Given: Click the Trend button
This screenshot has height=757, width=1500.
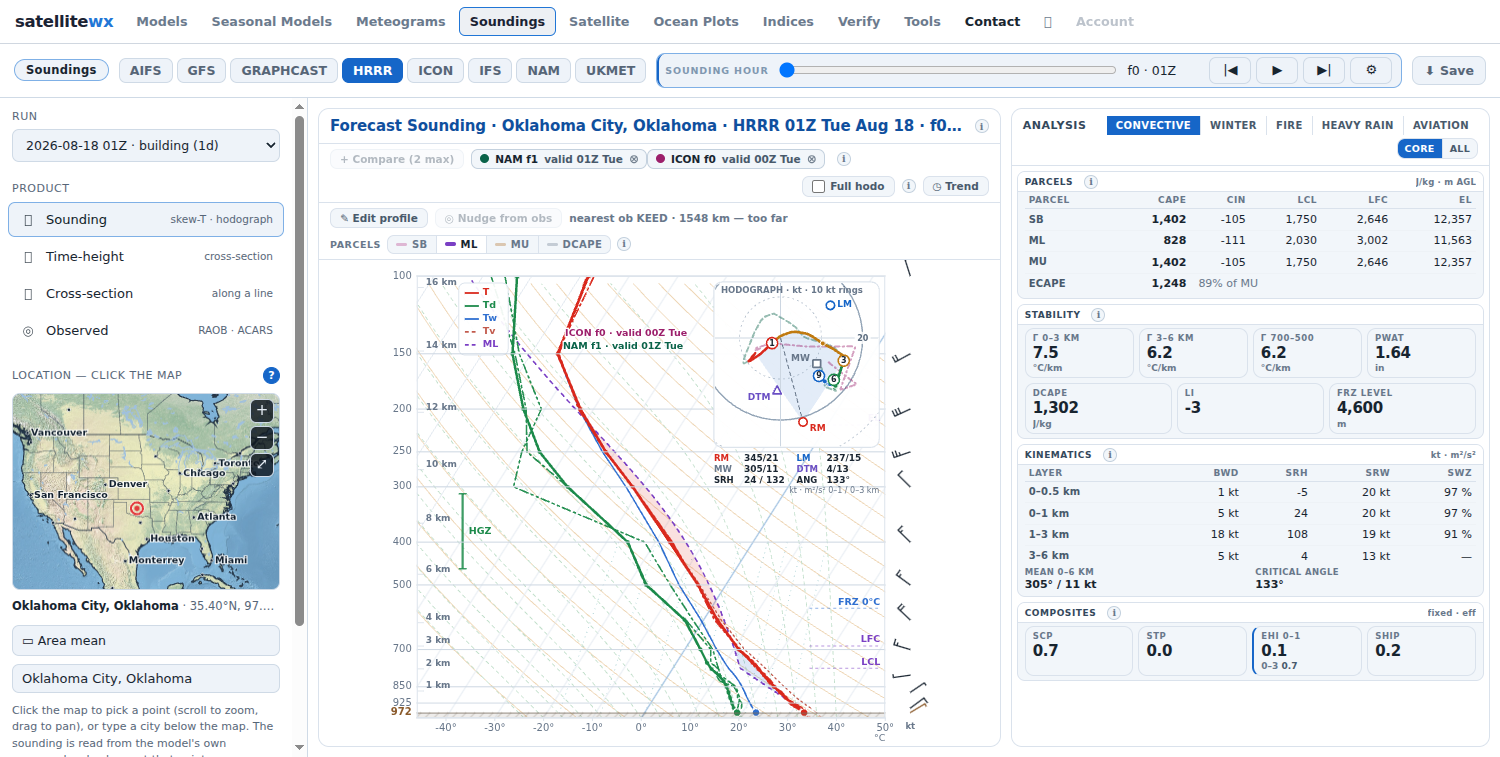Looking at the screenshot, I should [x=955, y=186].
